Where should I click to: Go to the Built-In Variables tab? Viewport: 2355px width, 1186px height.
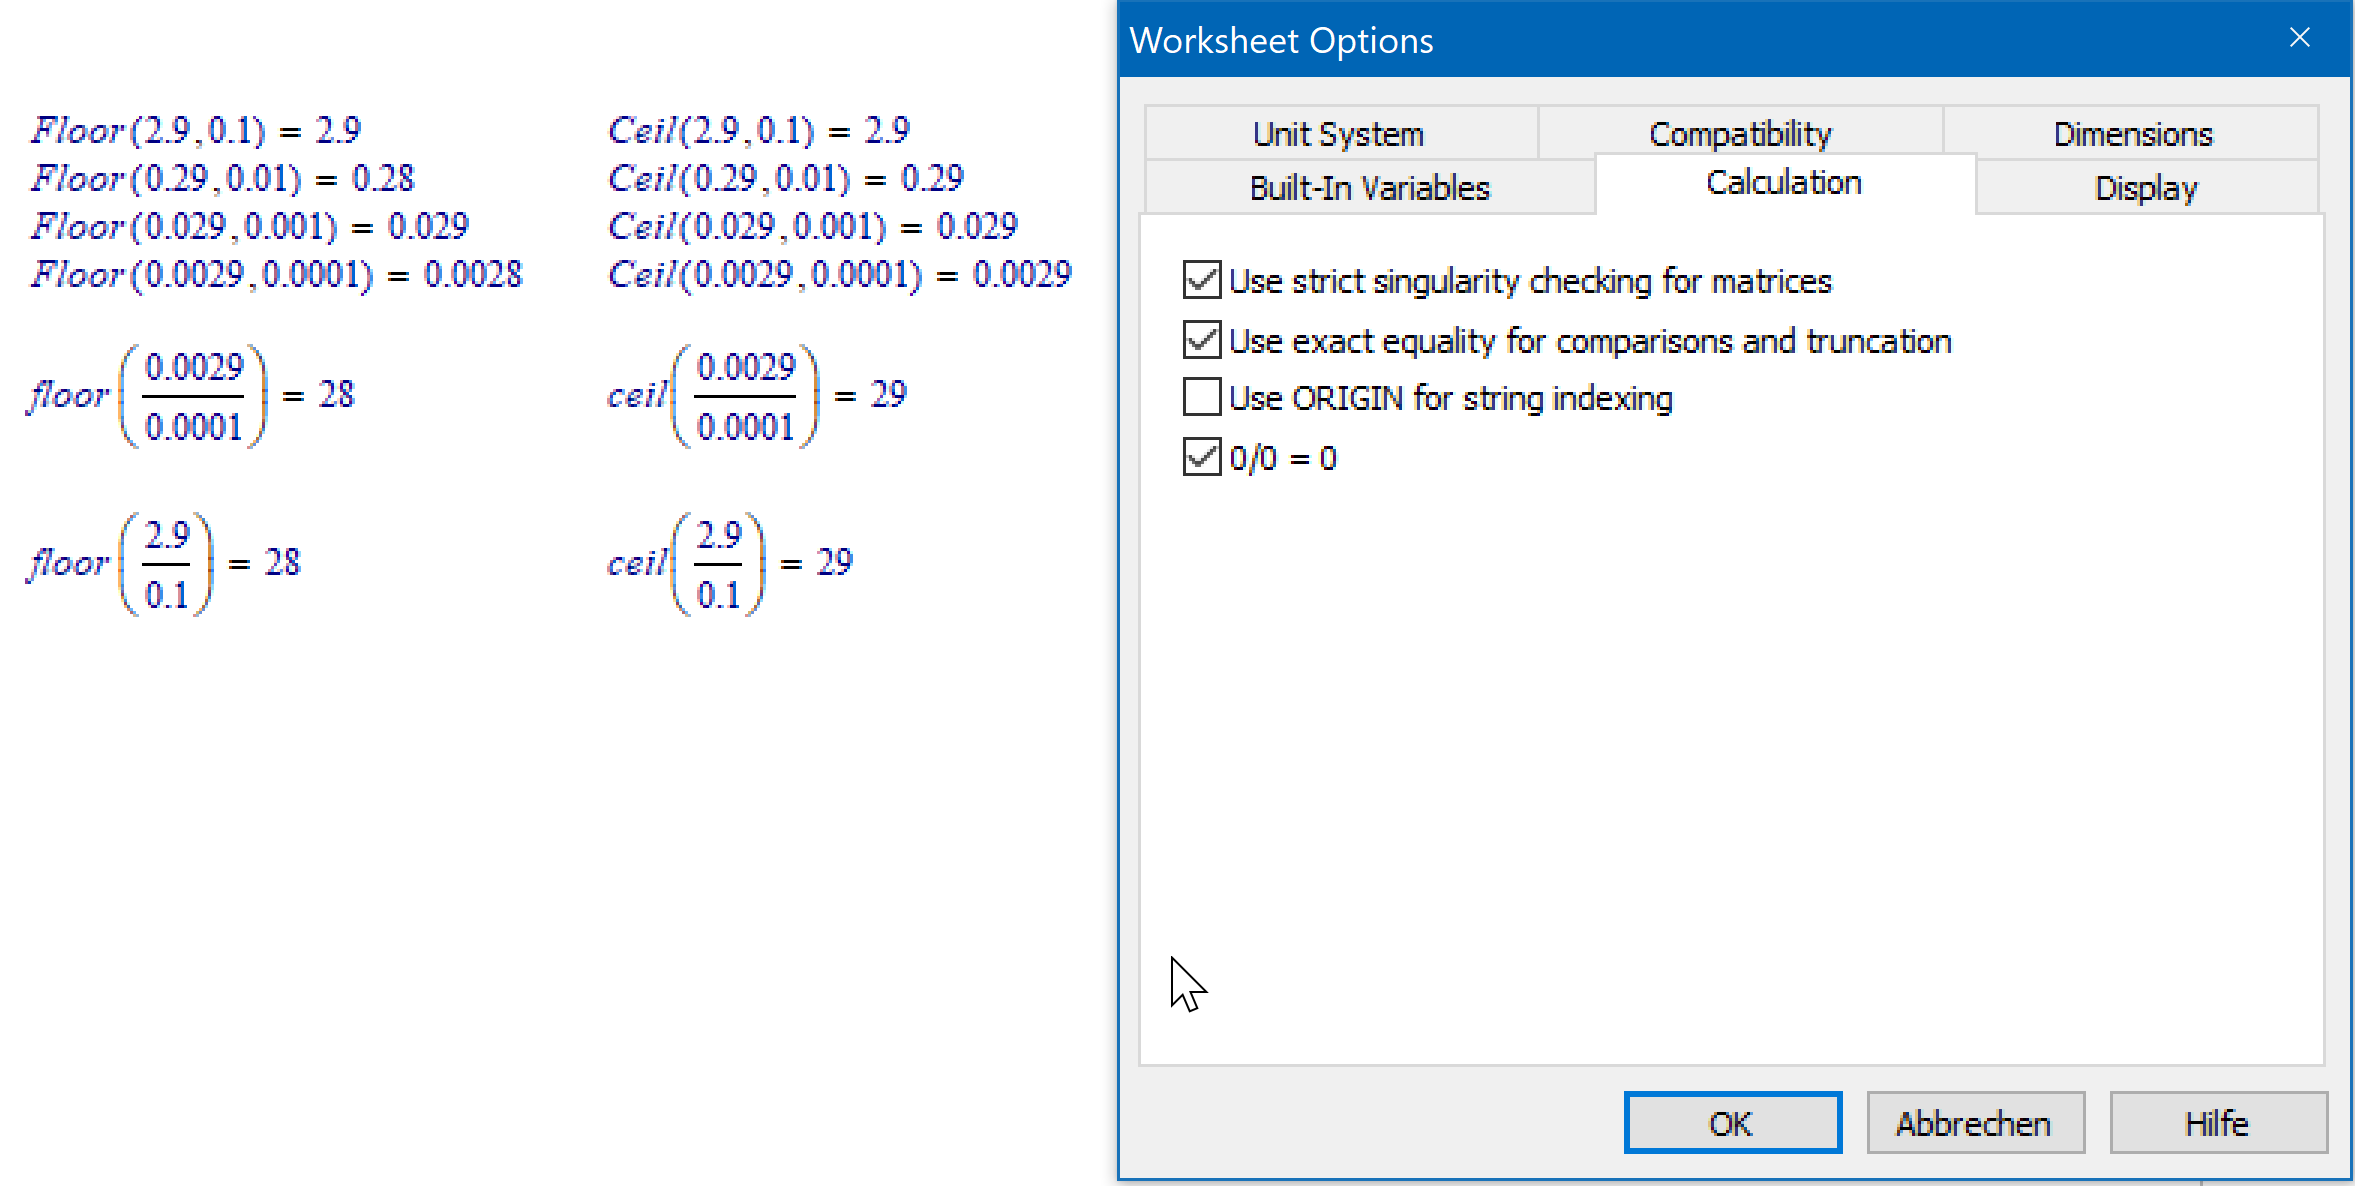coord(1369,188)
